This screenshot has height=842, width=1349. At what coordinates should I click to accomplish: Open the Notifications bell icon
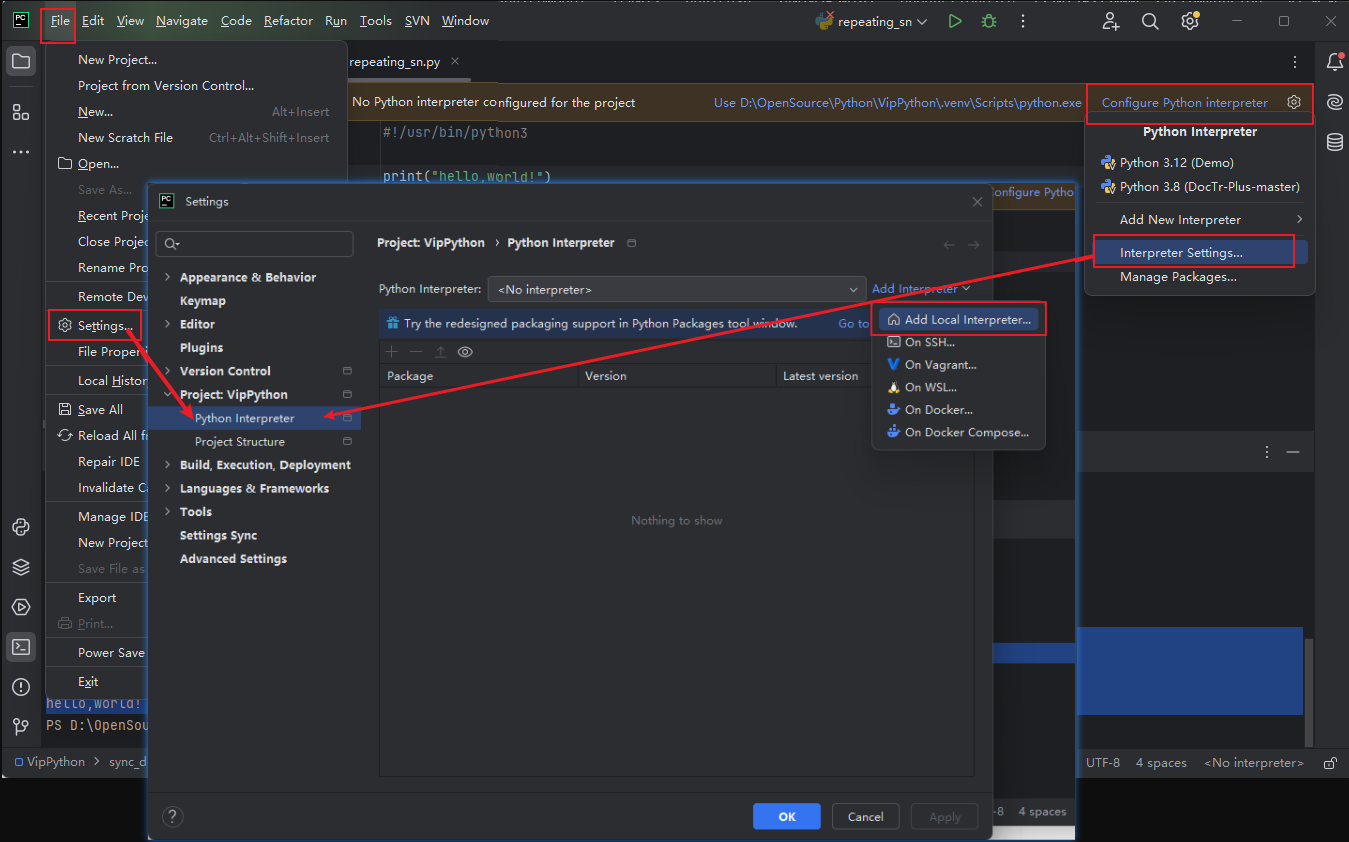point(1334,62)
